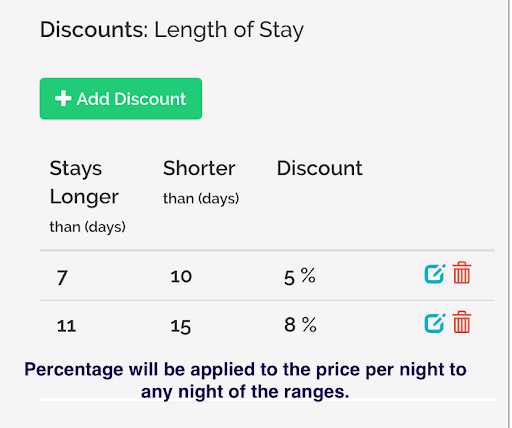The height and width of the screenshot is (428, 512).
Task: Click the 'than (days)' label under Shorter
Action: [201, 199]
